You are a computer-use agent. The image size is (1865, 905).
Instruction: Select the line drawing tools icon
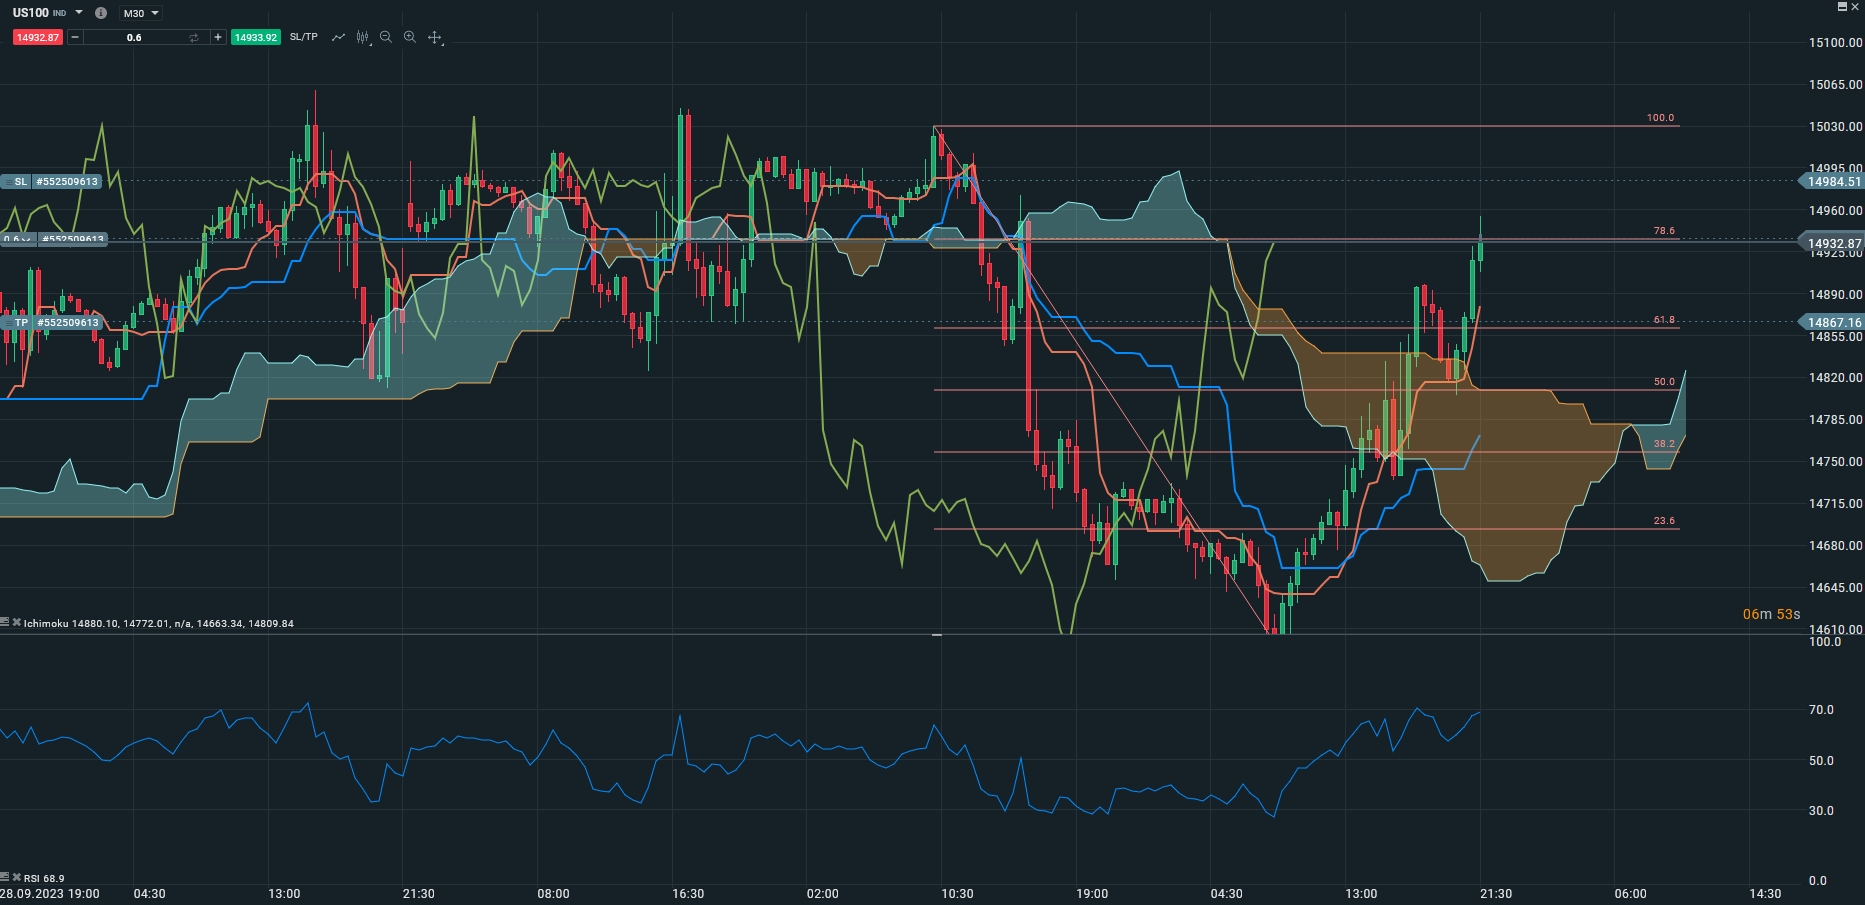coord(338,37)
